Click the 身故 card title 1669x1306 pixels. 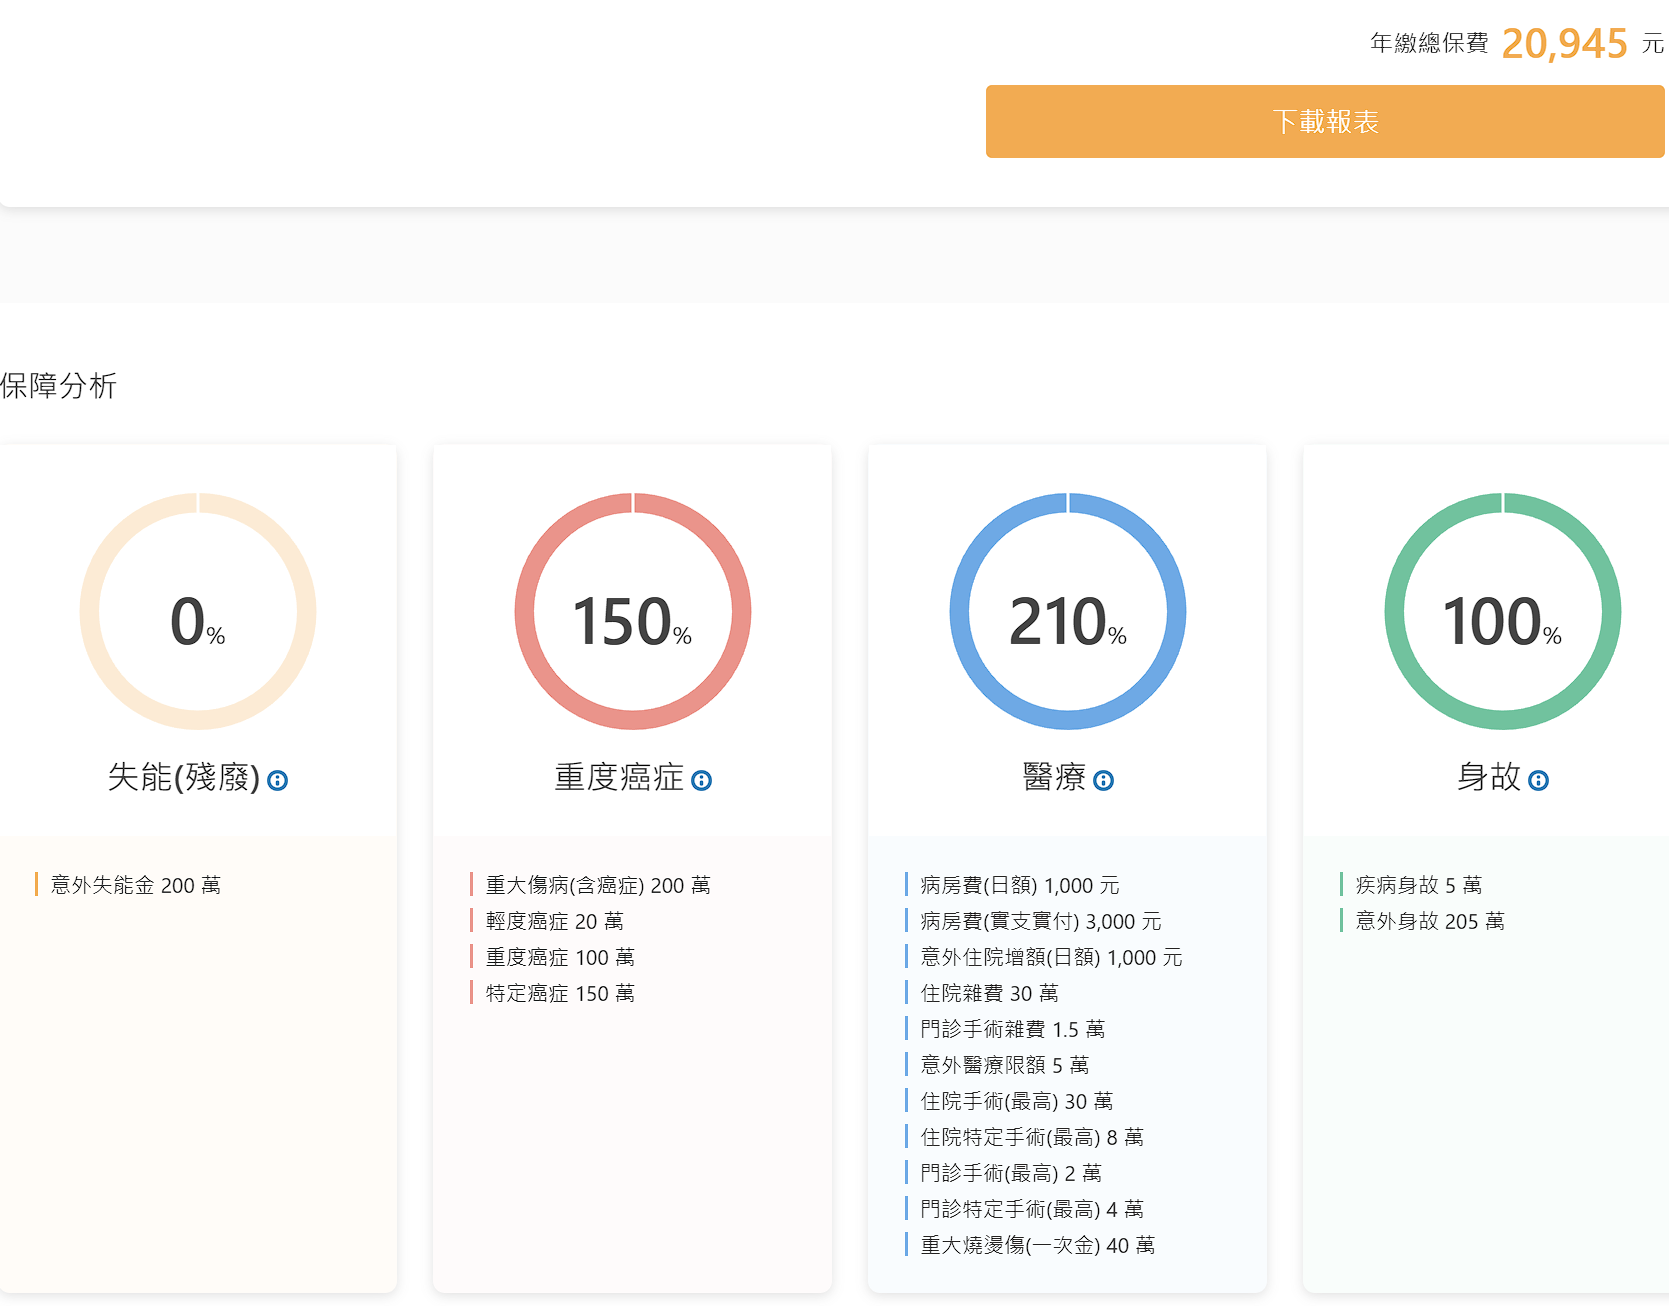pyautogui.click(x=1489, y=777)
